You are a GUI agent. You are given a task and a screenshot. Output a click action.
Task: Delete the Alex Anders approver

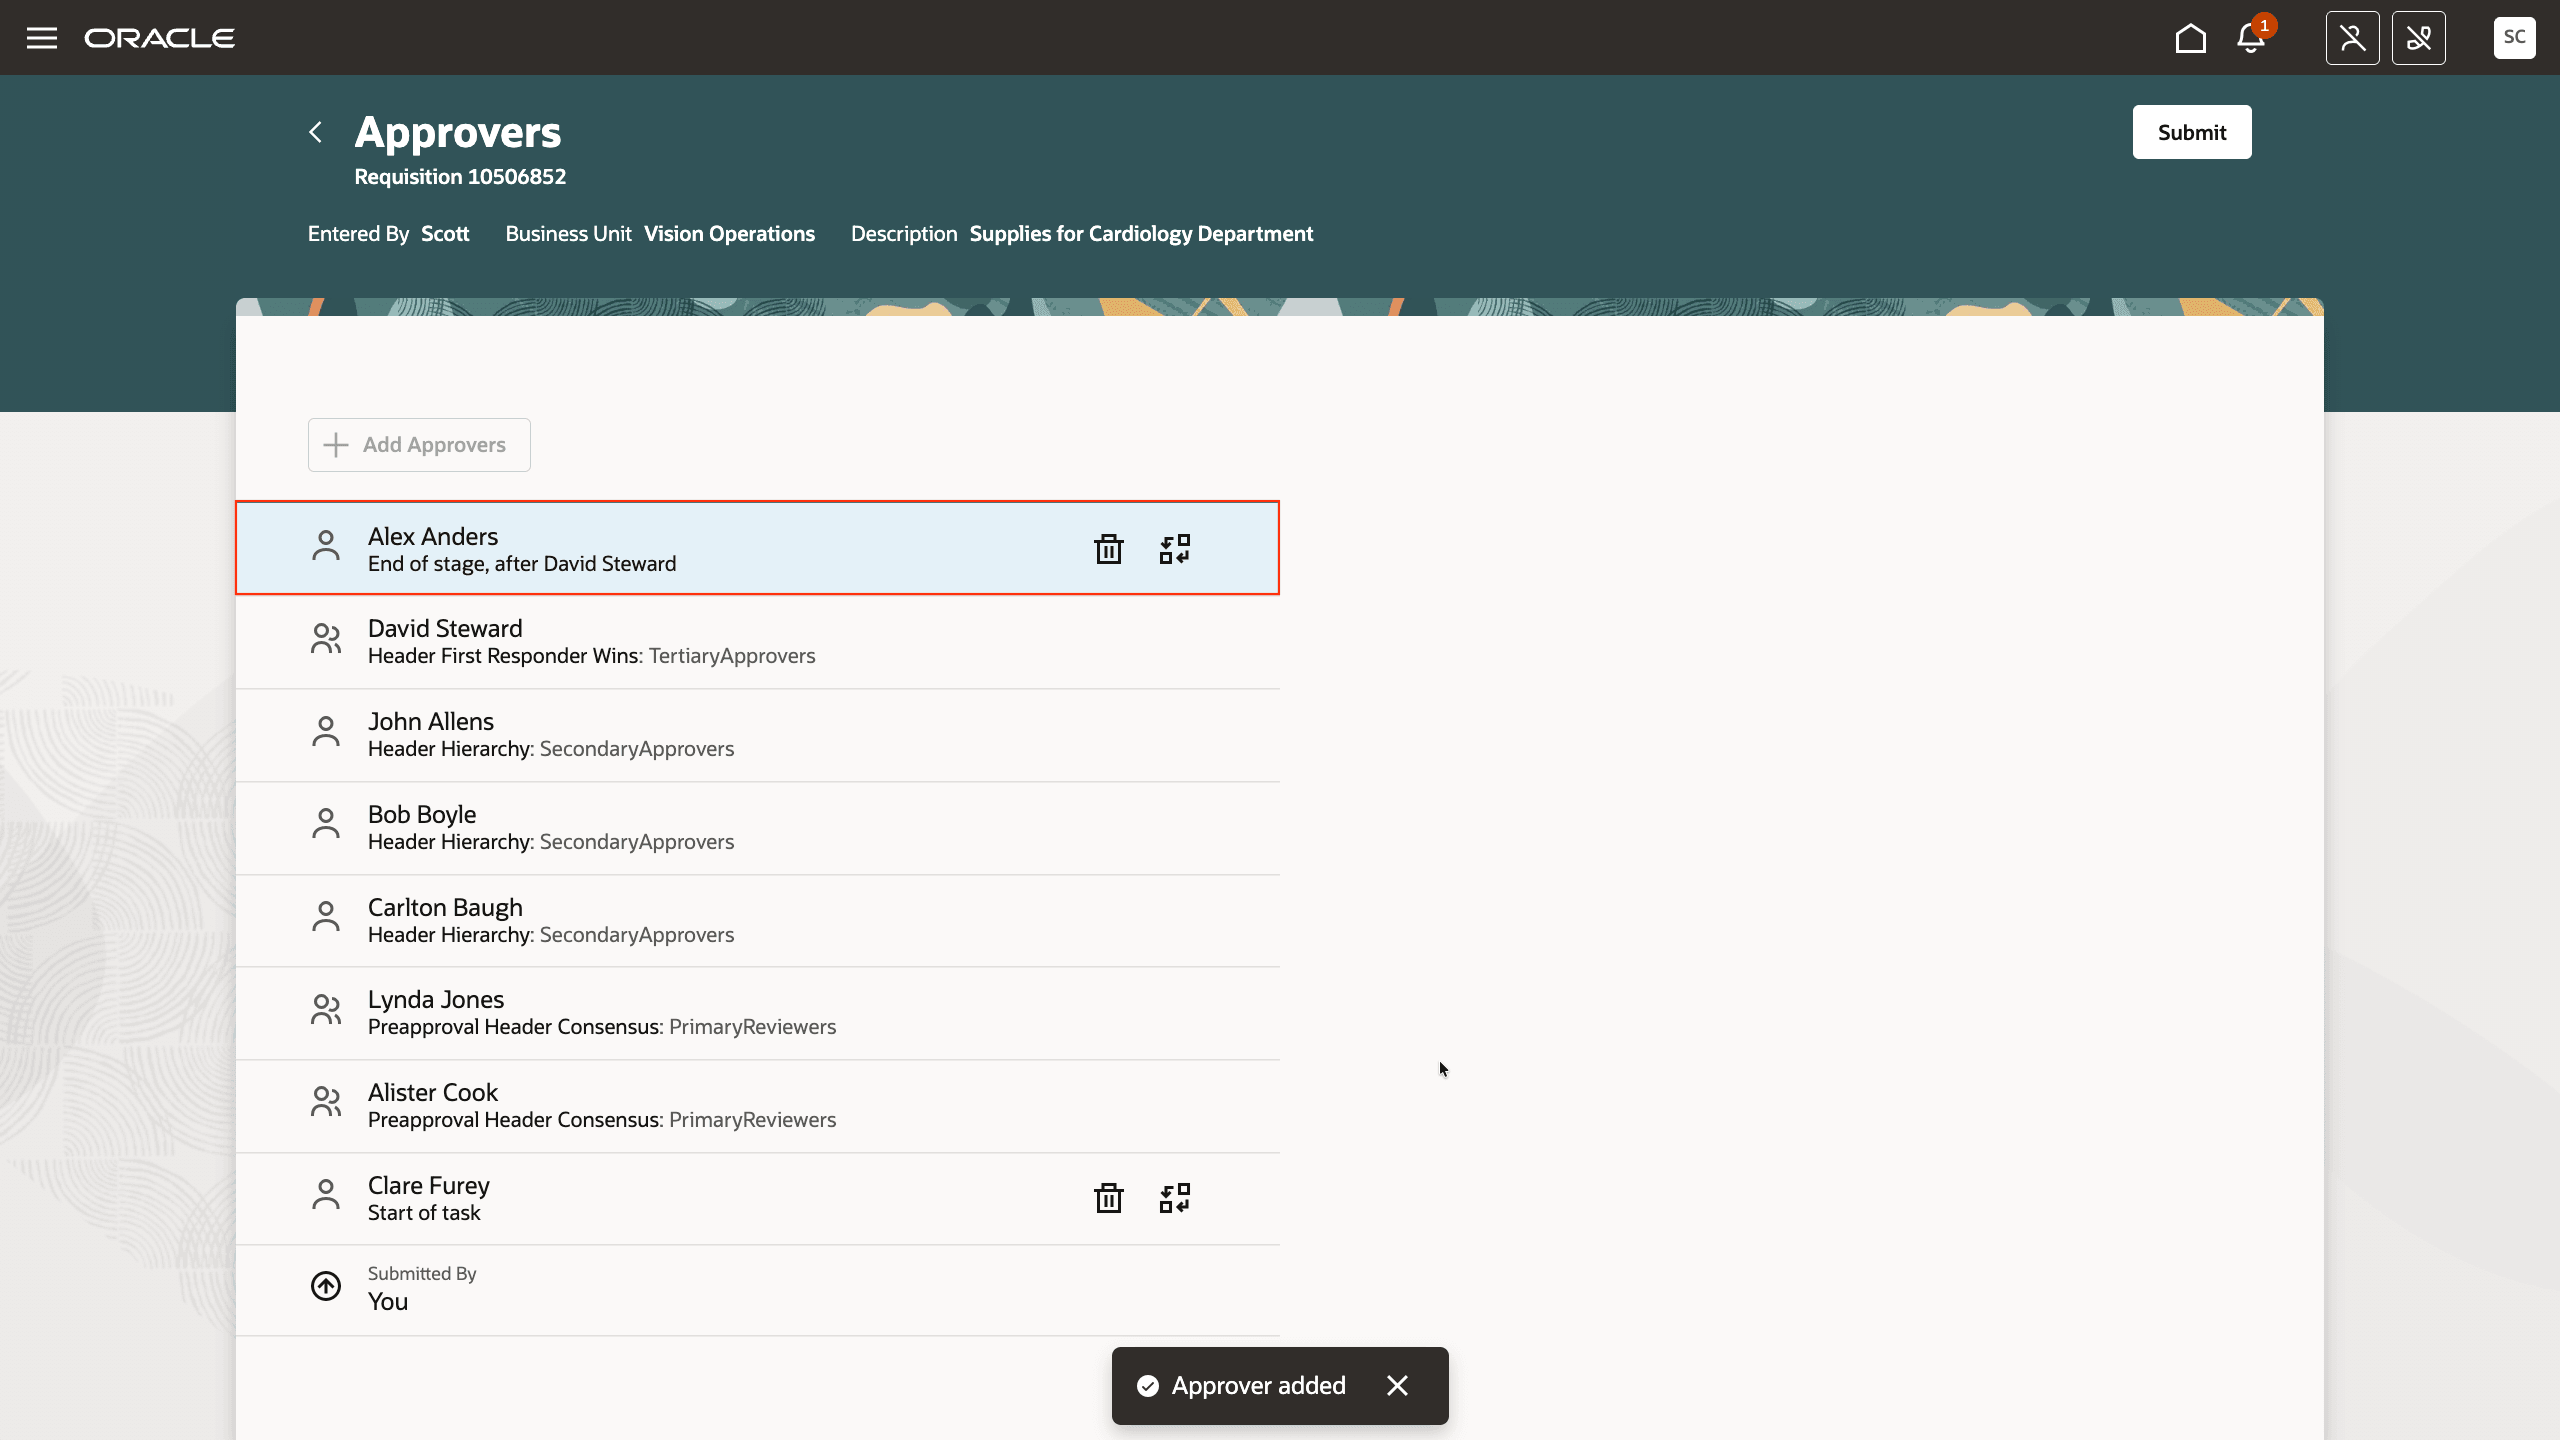click(1108, 549)
